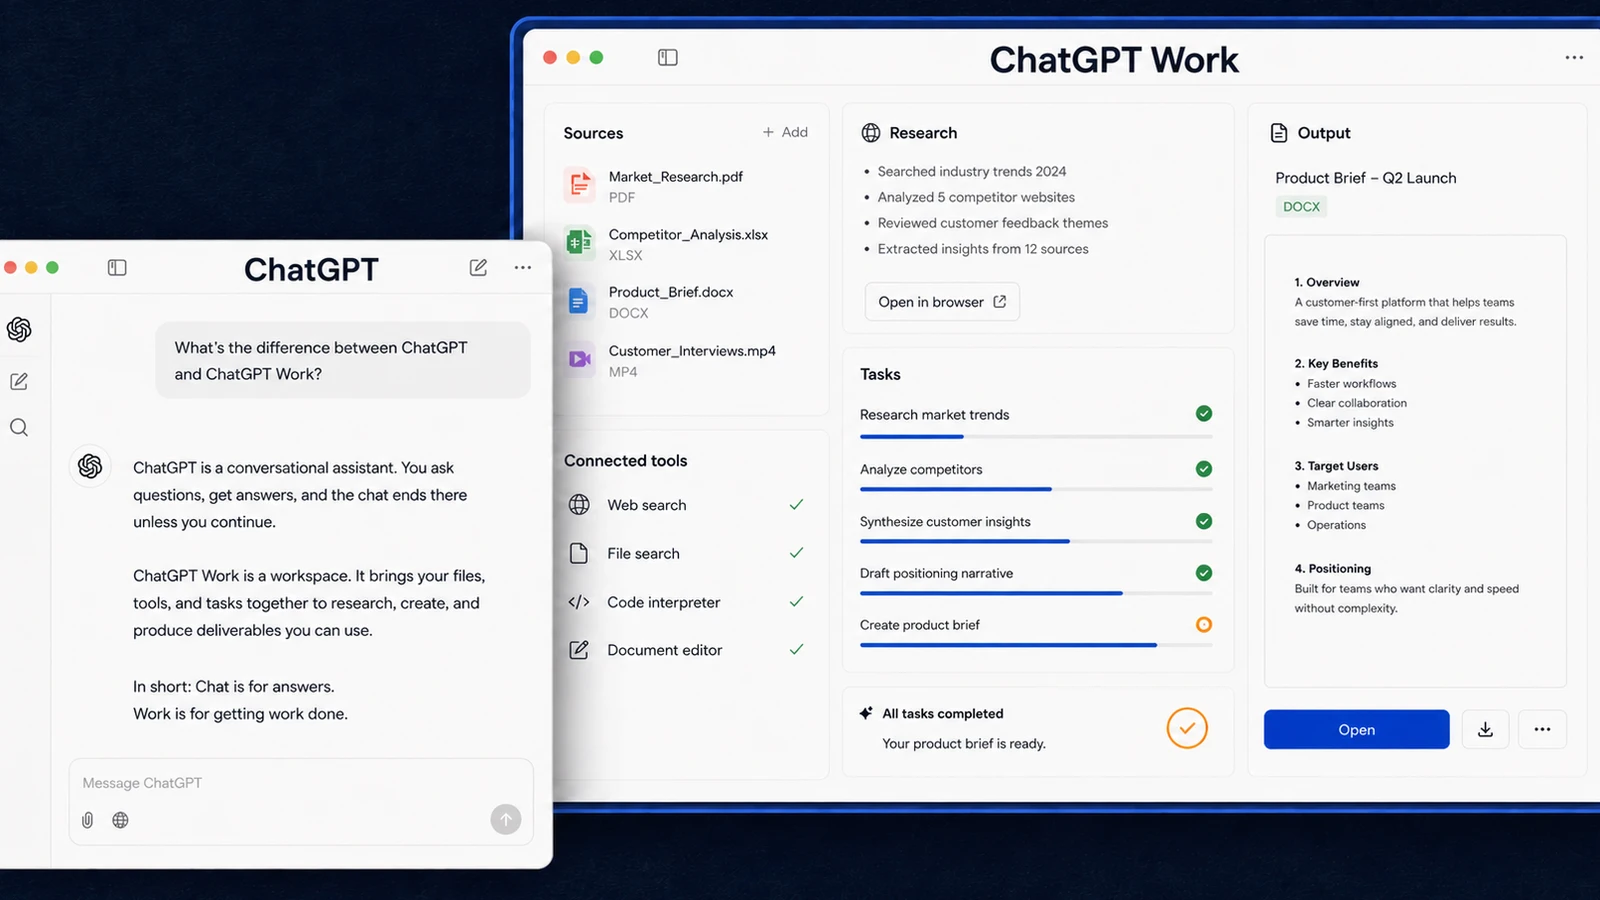
Task: Click 'Product Brief – Q2 Launch' title
Action: (1366, 178)
